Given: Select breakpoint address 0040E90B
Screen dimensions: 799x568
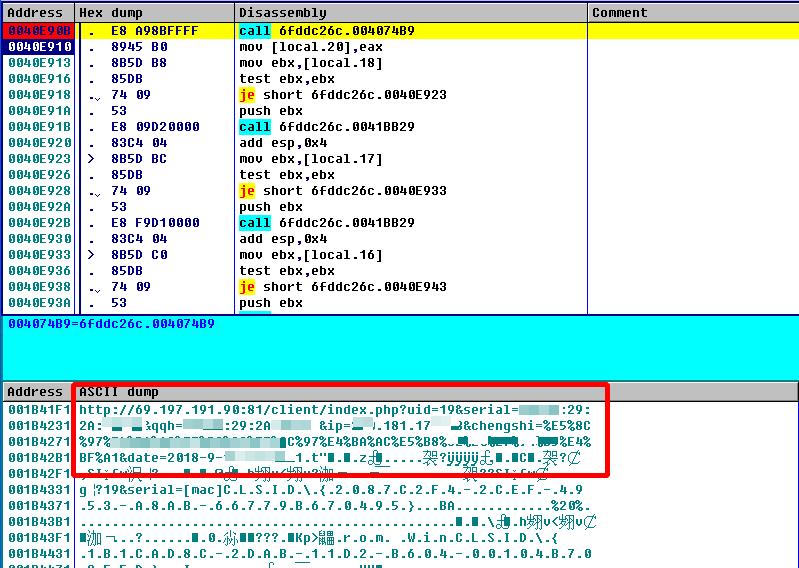Looking at the screenshot, I should coord(39,31).
